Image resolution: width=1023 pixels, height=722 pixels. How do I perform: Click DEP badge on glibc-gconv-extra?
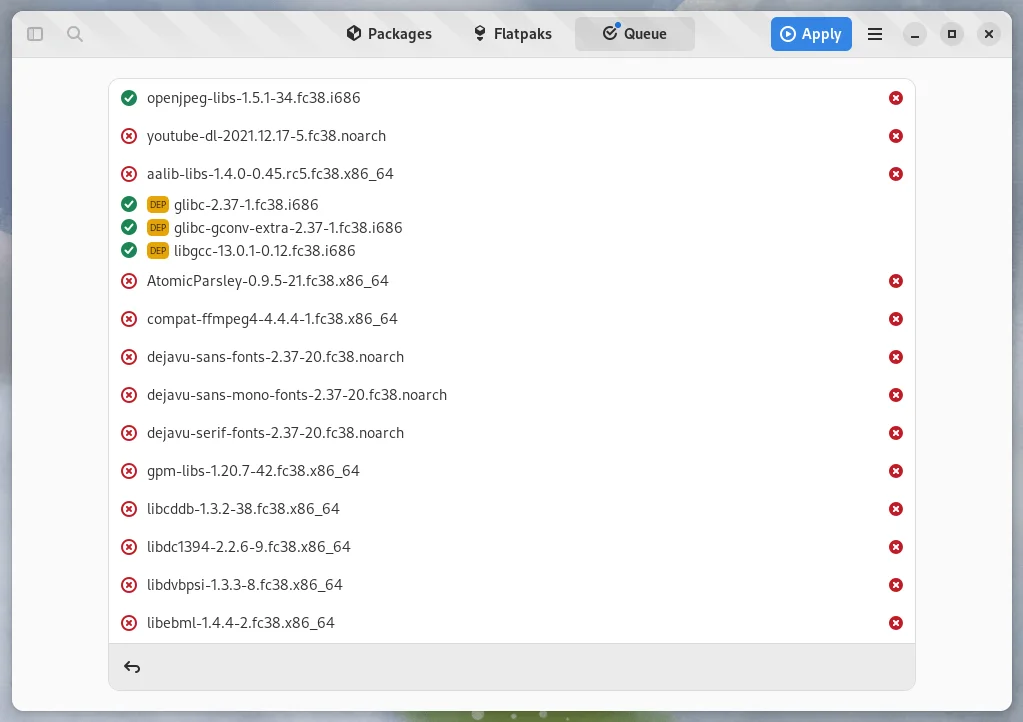(x=158, y=228)
